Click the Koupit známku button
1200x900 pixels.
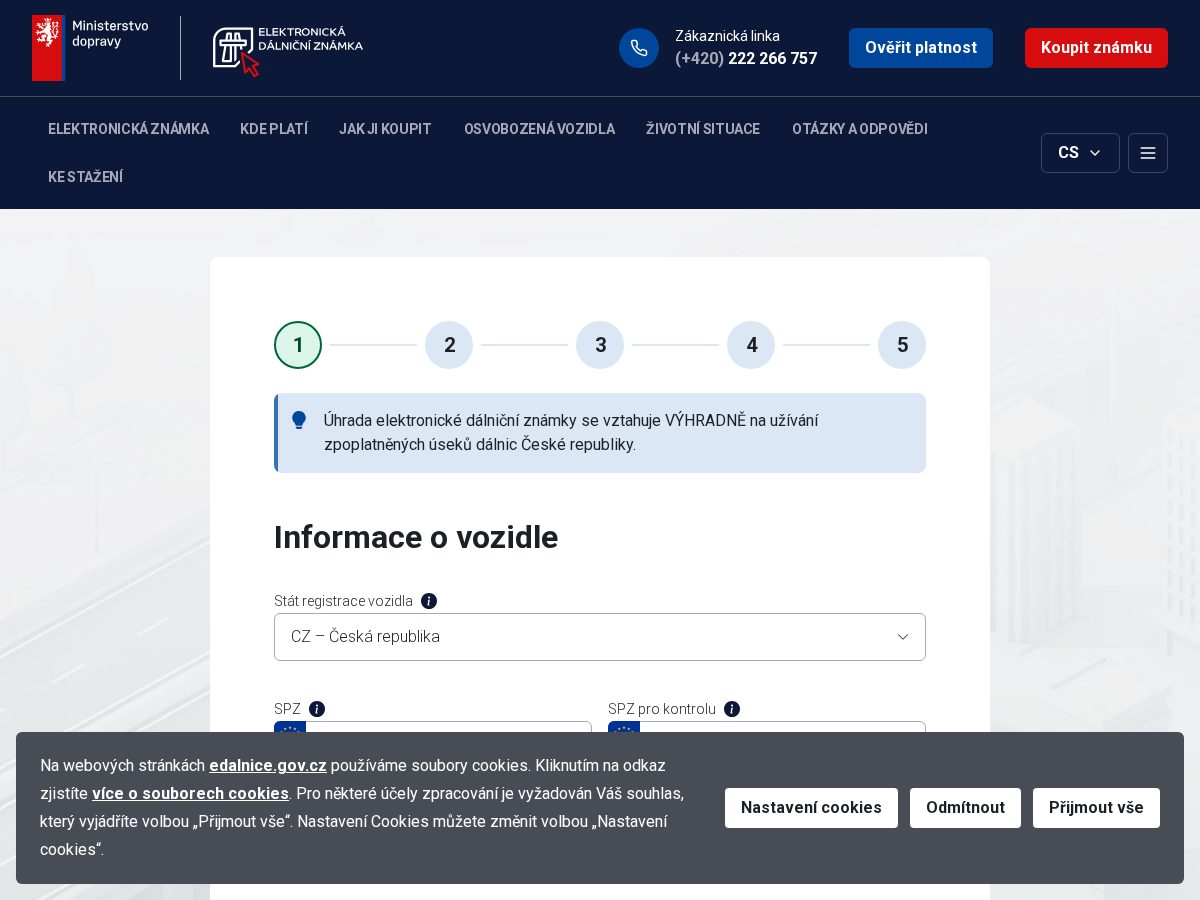pos(1096,48)
